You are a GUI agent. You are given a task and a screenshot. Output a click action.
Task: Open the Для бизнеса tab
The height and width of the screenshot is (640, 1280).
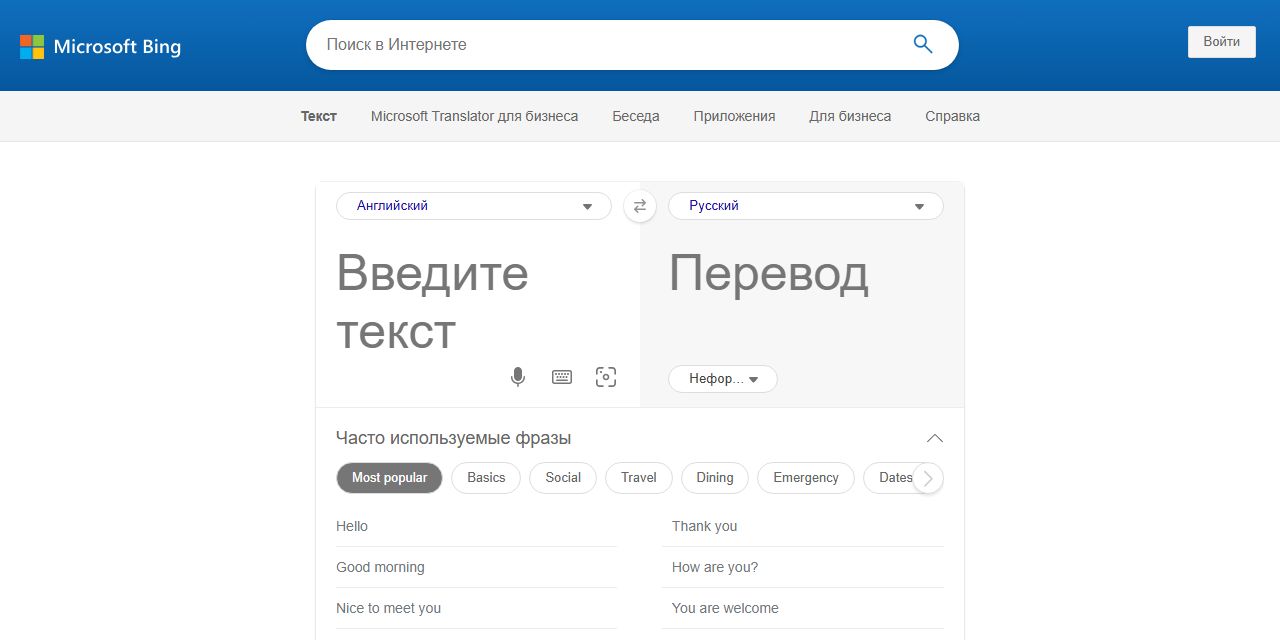850,116
